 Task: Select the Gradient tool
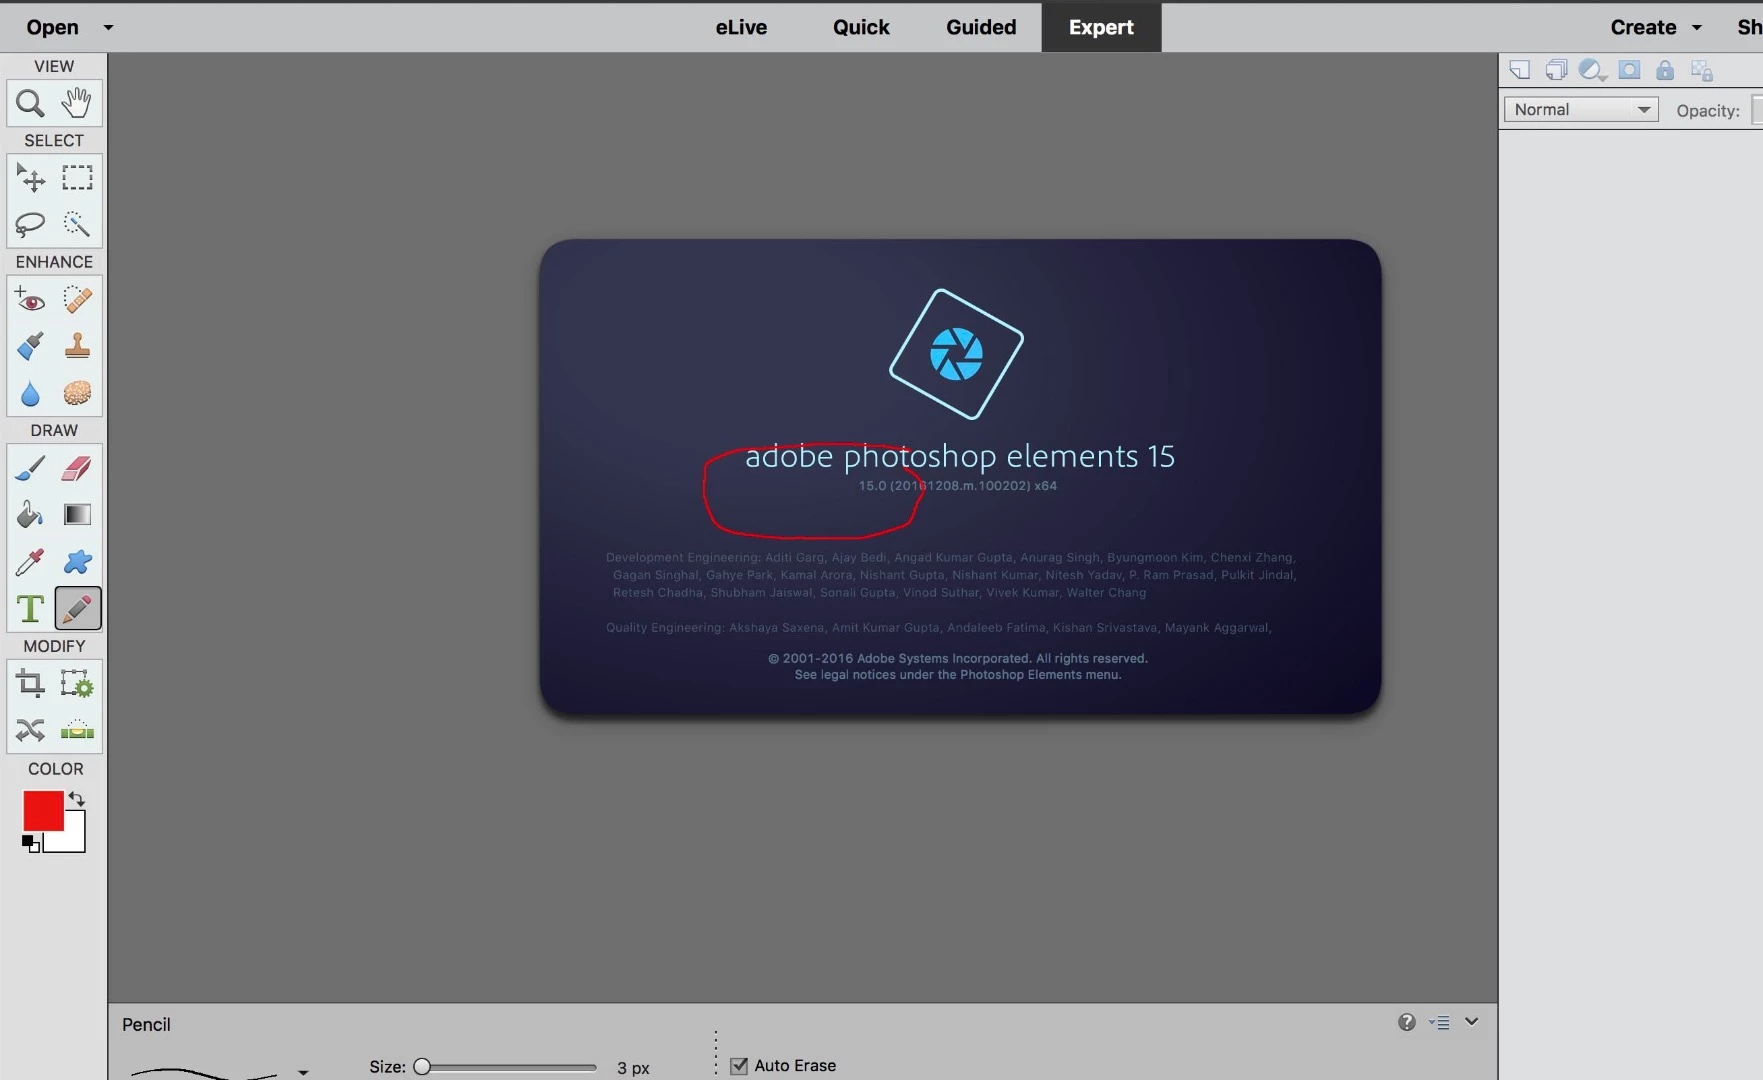(x=77, y=514)
